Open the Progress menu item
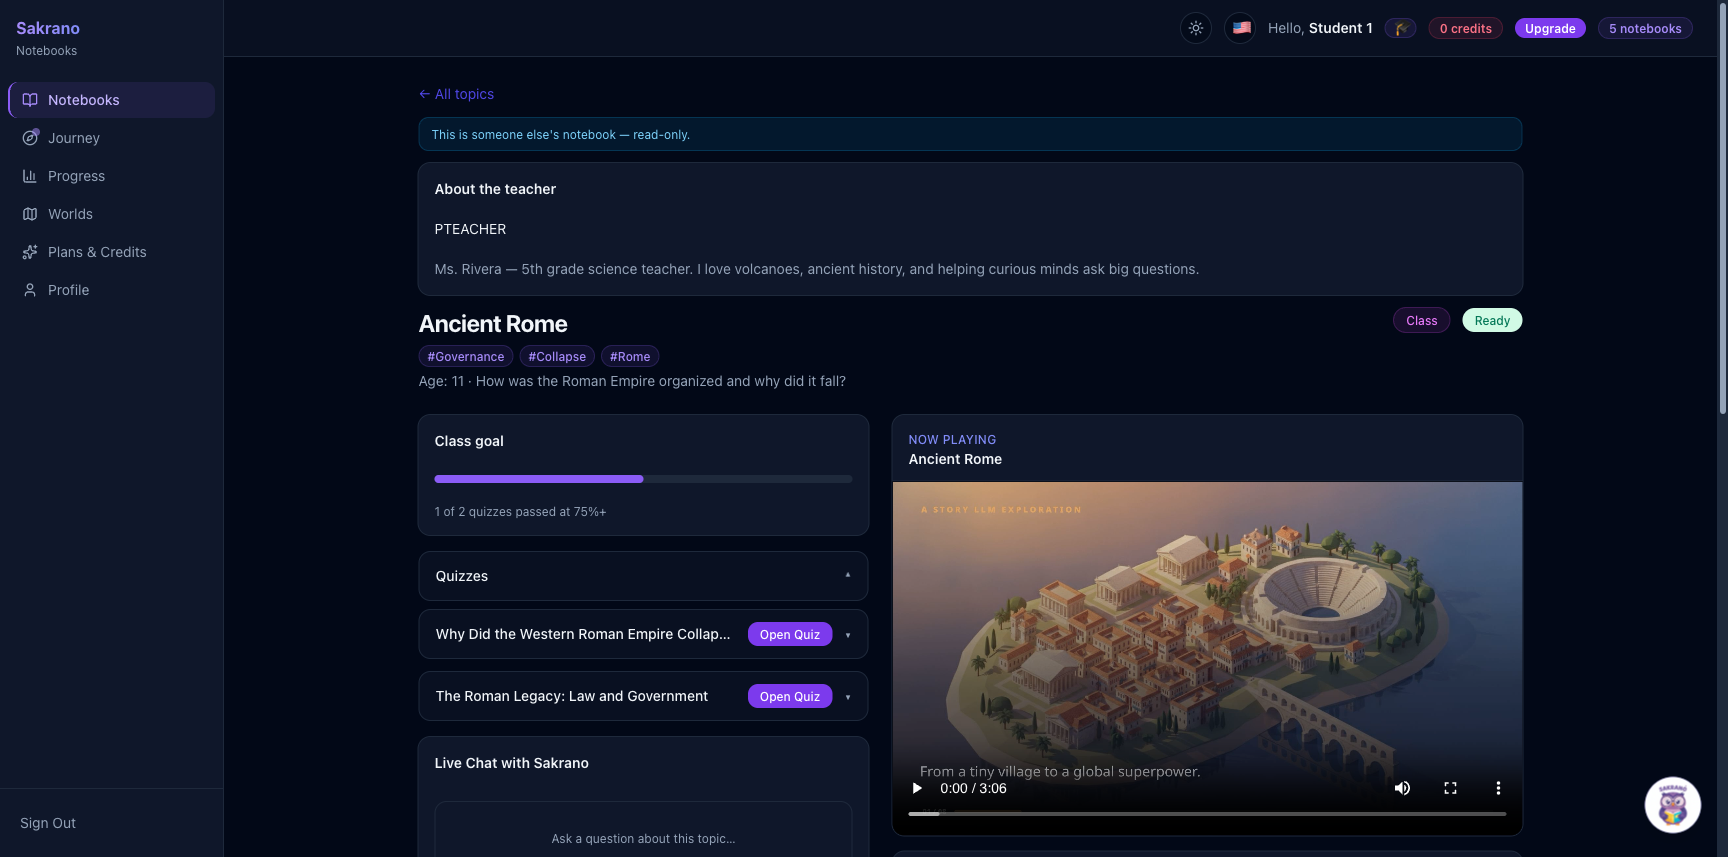The width and height of the screenshot is (1728, 857). point(111,176)
